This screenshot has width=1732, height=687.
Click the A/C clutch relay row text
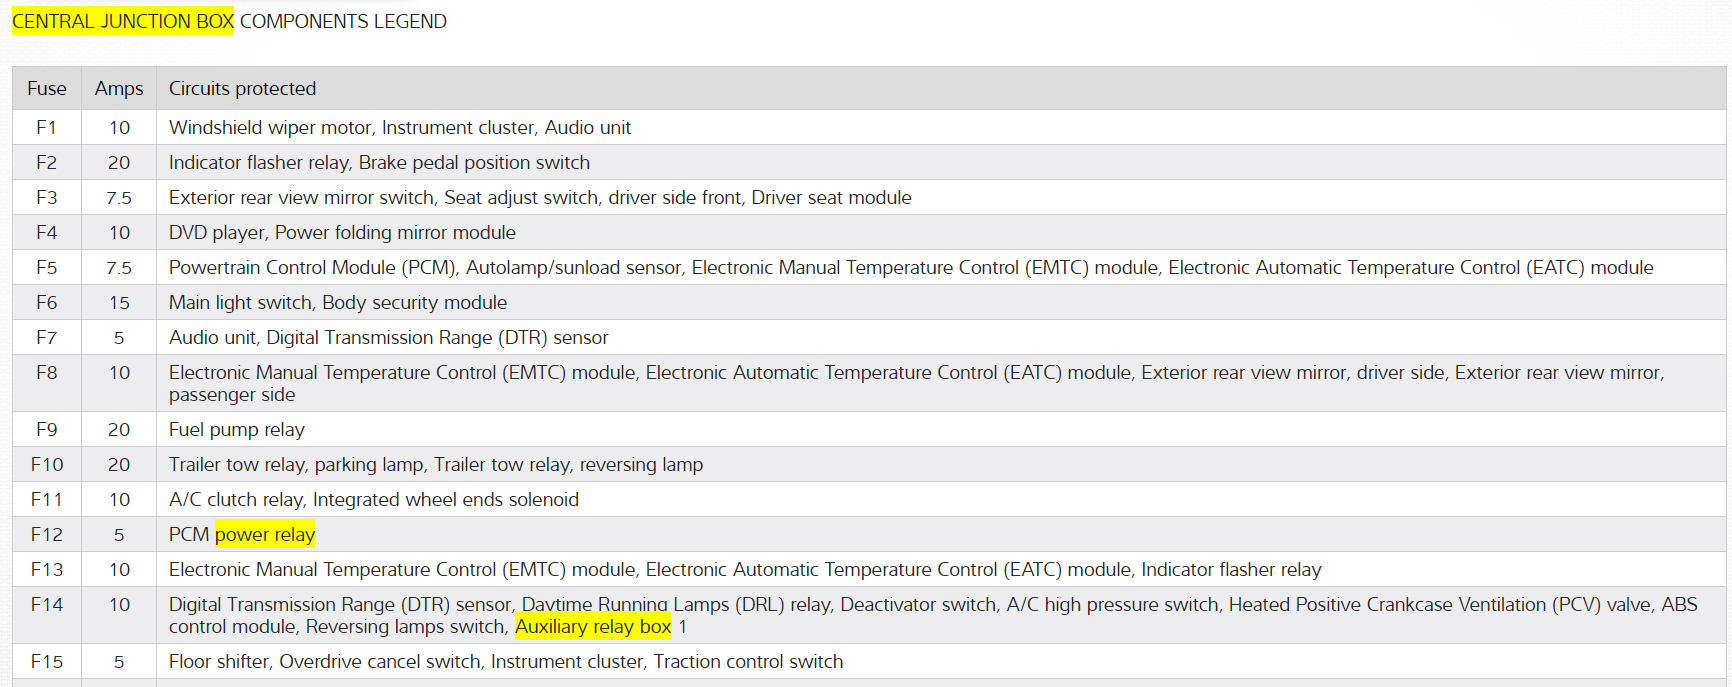click(x=373, y=499)
